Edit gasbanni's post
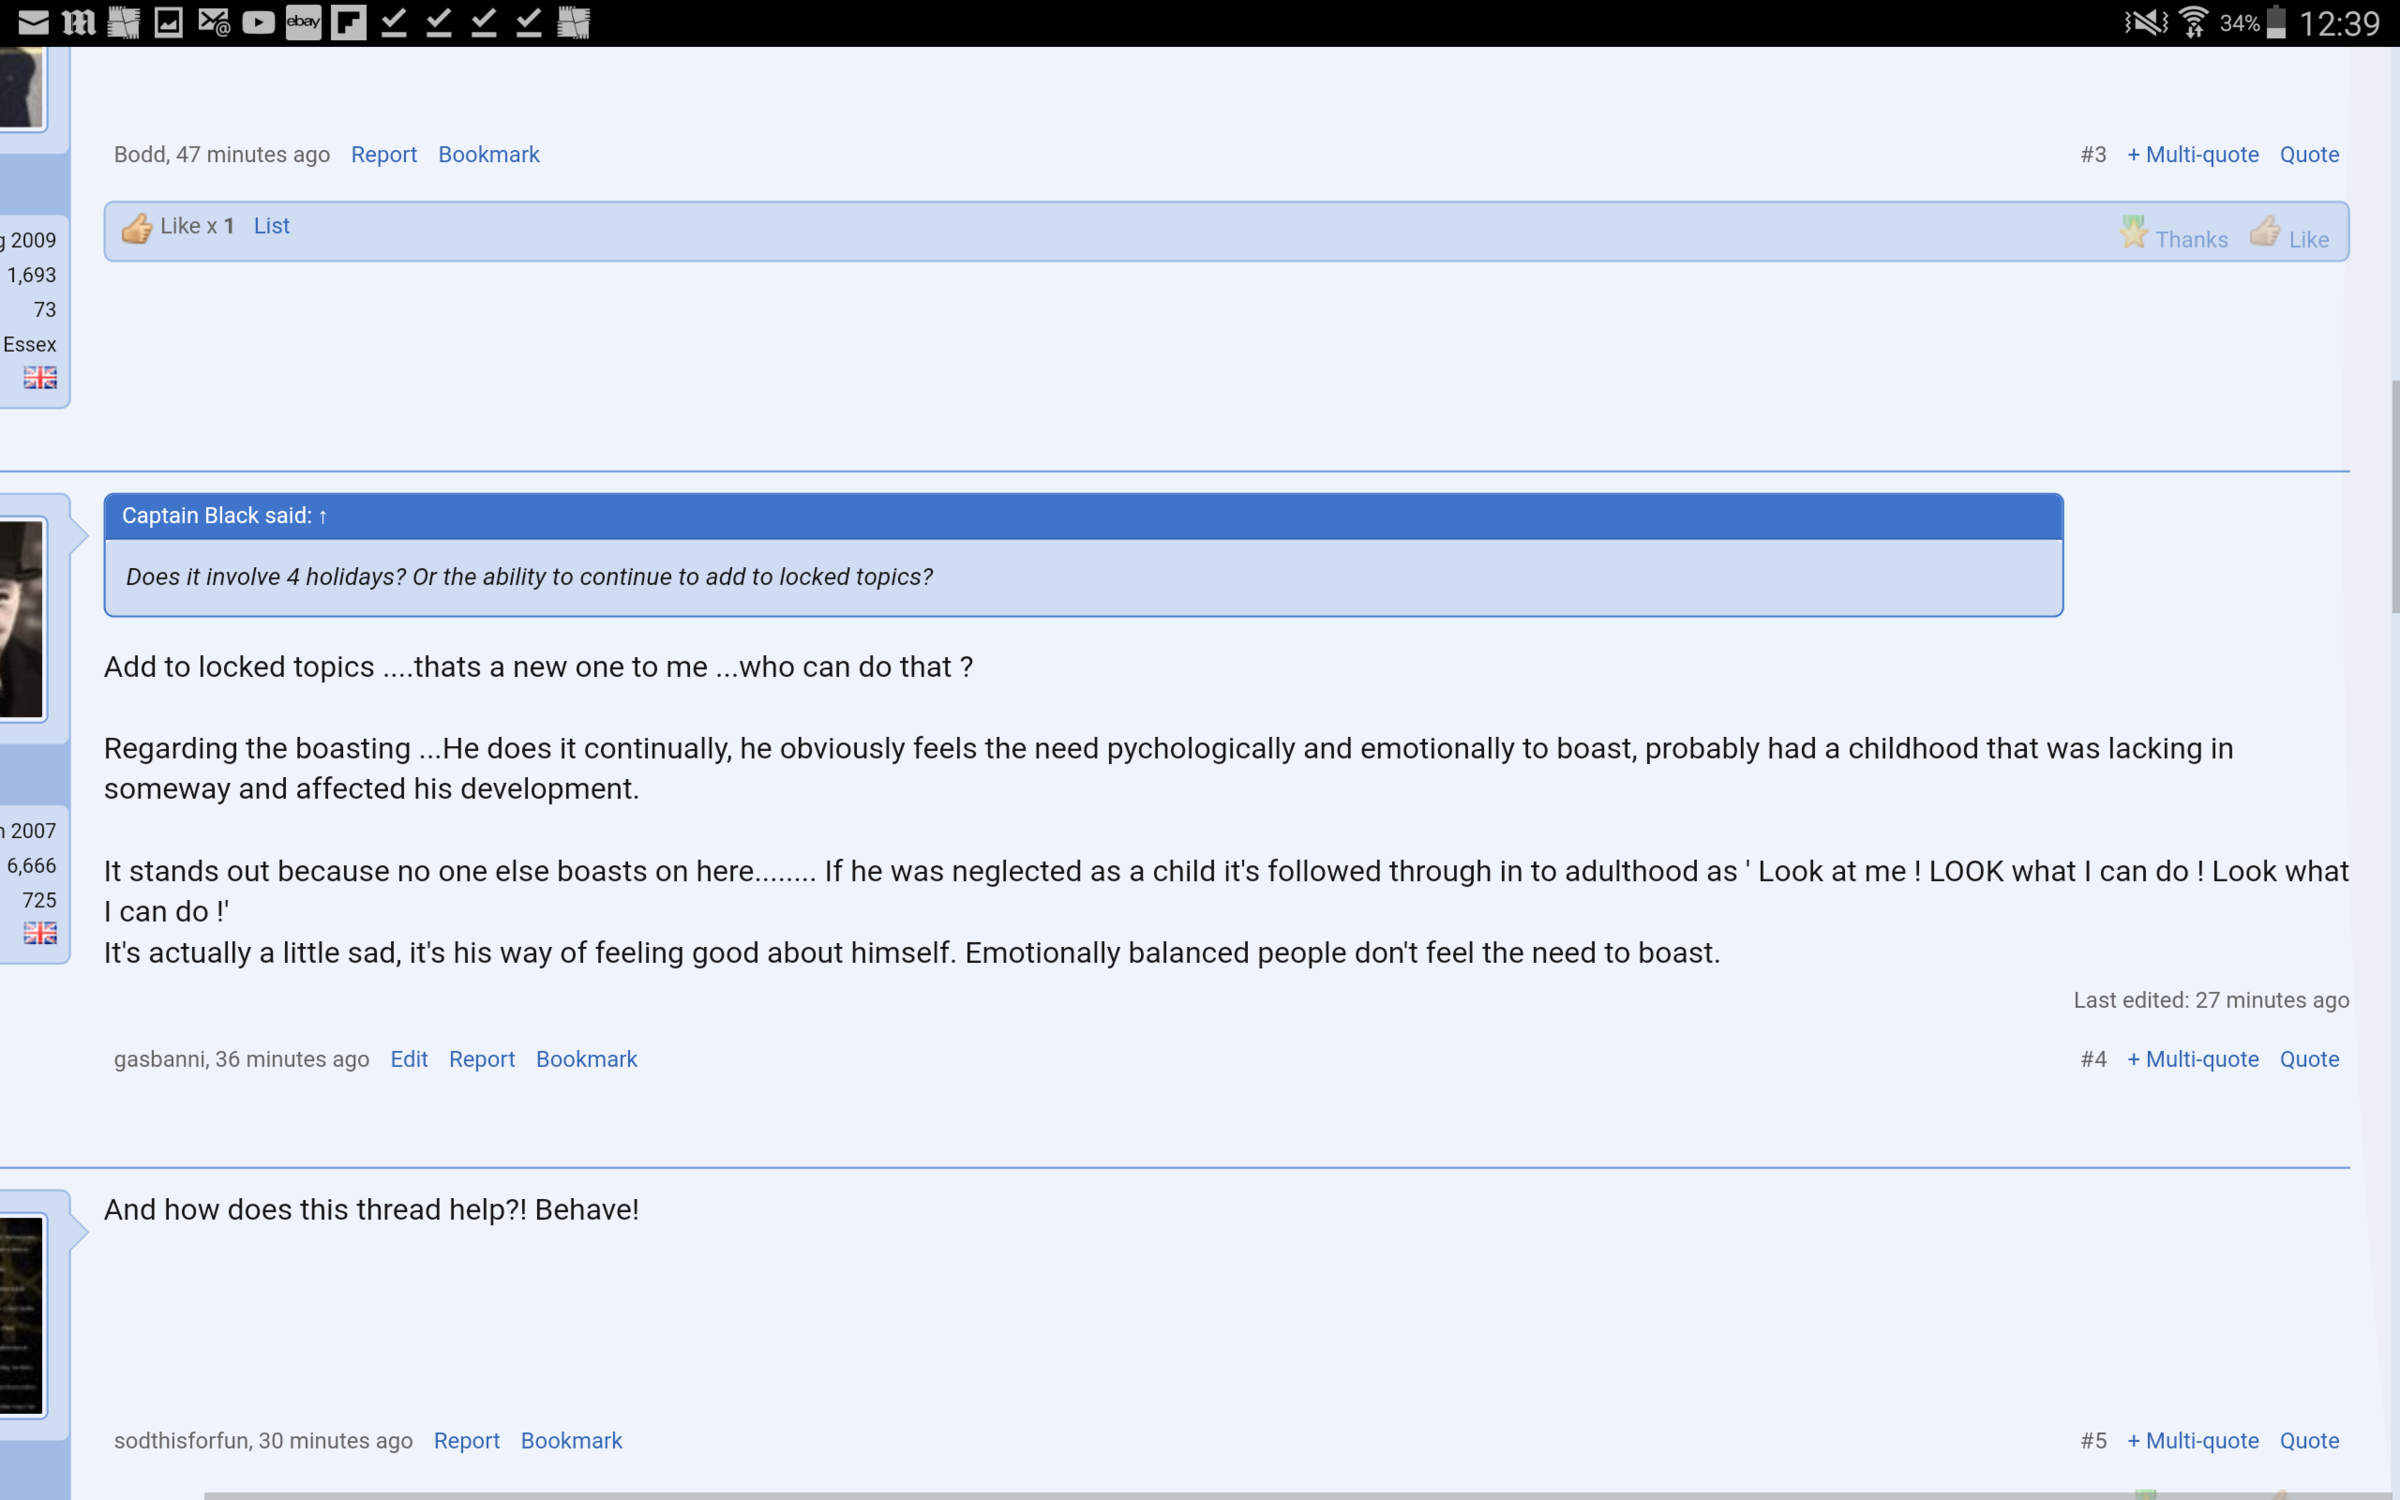 pyautogui.click(x=408, y=1059)
